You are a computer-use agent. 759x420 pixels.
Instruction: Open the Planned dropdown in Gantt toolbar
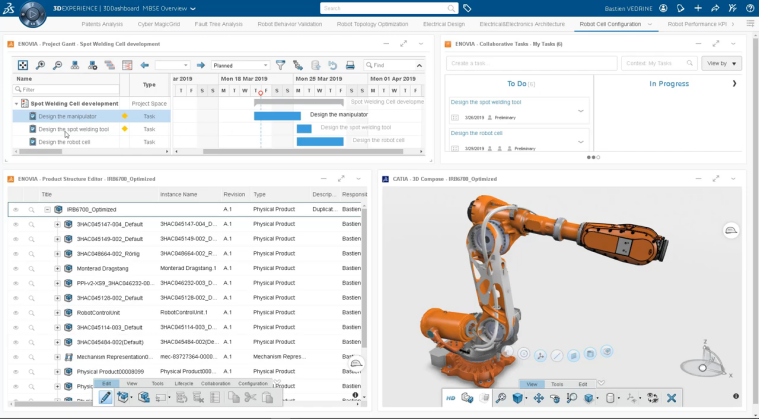tap(240, 65)
